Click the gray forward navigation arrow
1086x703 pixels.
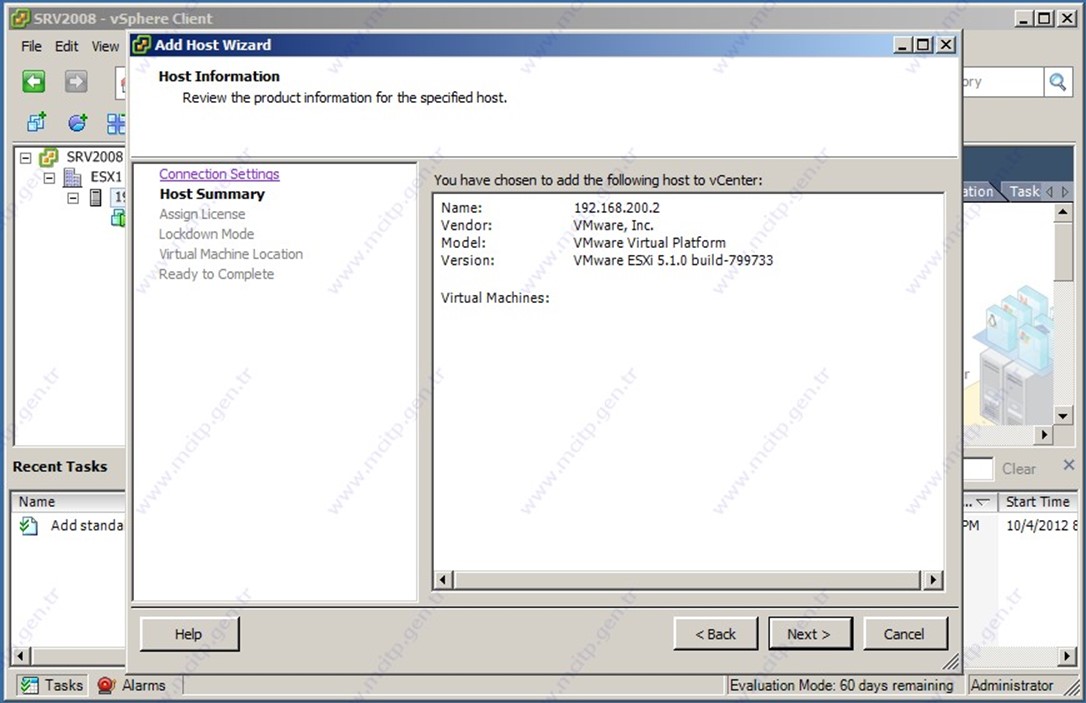pos(76,82)
